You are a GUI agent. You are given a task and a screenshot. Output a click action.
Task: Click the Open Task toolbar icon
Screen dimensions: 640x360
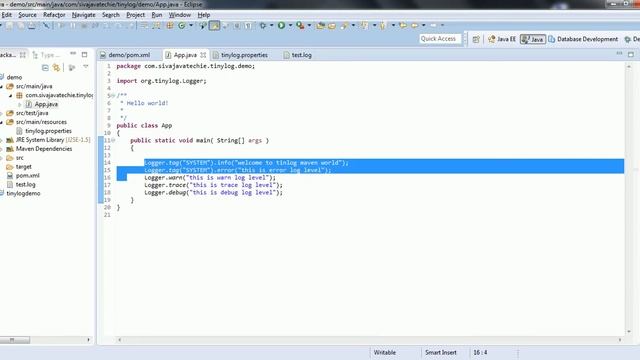click(332, 25)
